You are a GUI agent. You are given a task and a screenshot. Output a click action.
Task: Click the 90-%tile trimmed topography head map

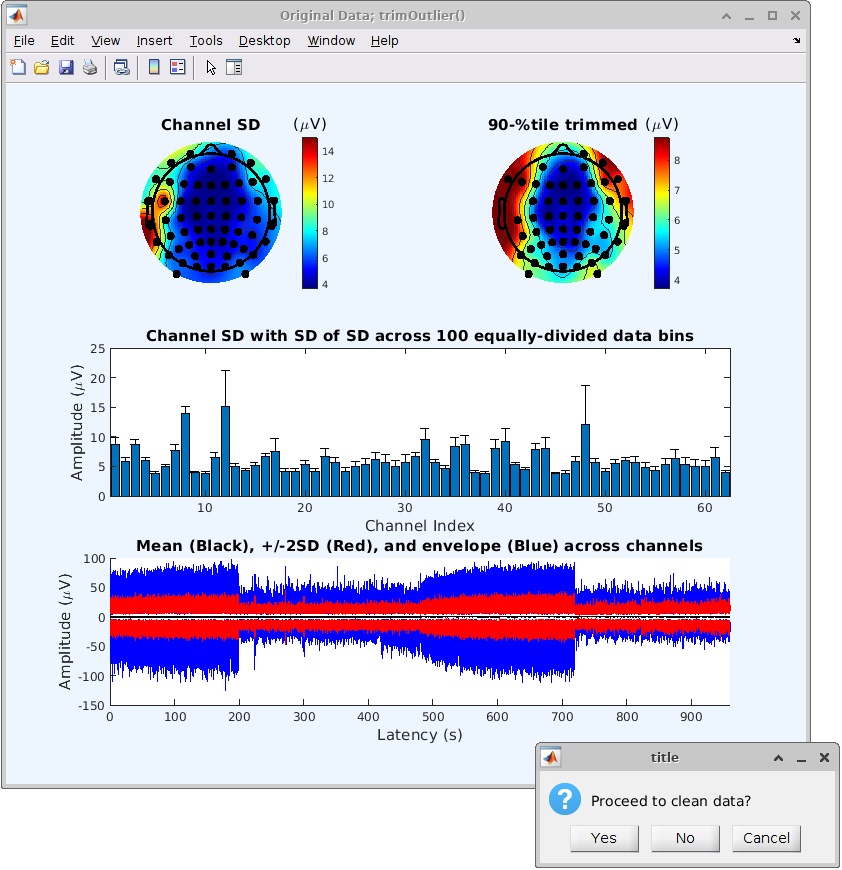pyautogui.click(x=563, y=212)
